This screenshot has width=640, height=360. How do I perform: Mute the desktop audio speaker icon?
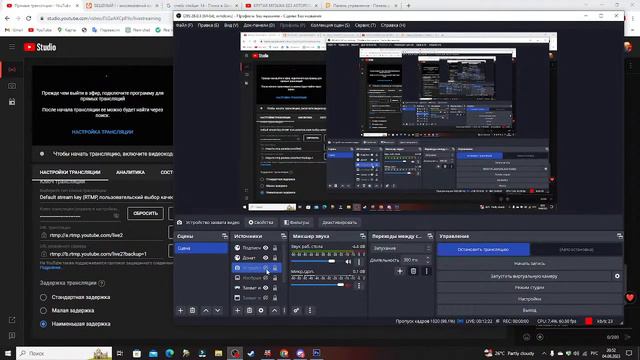(348, 262)
